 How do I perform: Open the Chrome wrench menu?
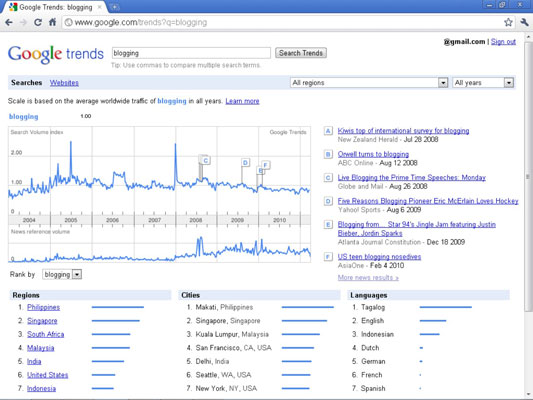[525, 22]
